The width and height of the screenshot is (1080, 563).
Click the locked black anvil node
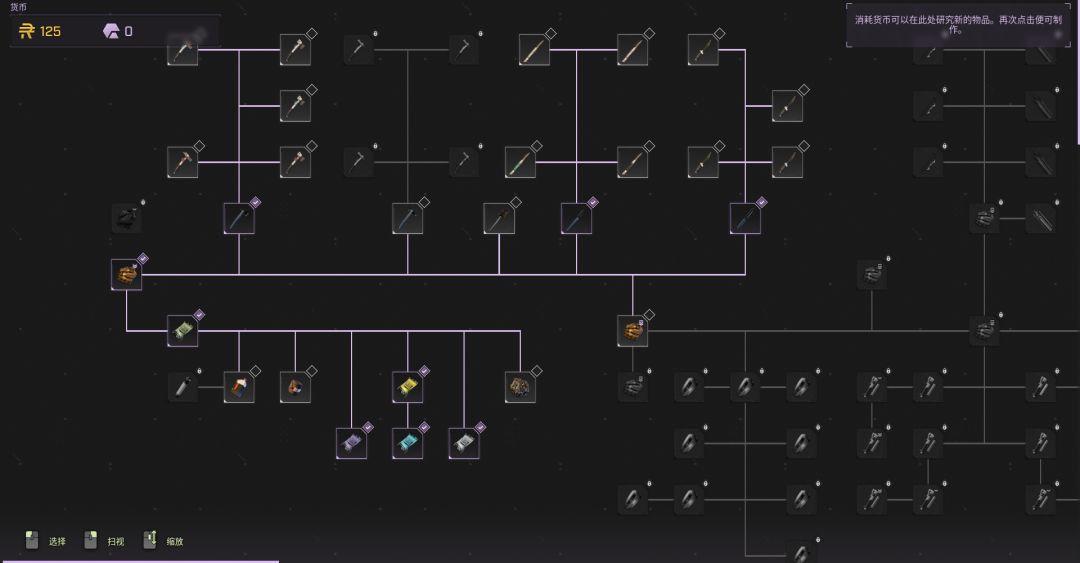pos(126,217)
